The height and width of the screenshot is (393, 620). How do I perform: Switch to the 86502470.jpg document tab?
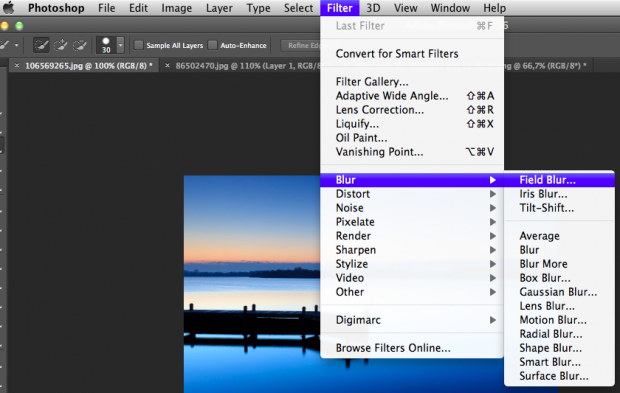(247, 66)
